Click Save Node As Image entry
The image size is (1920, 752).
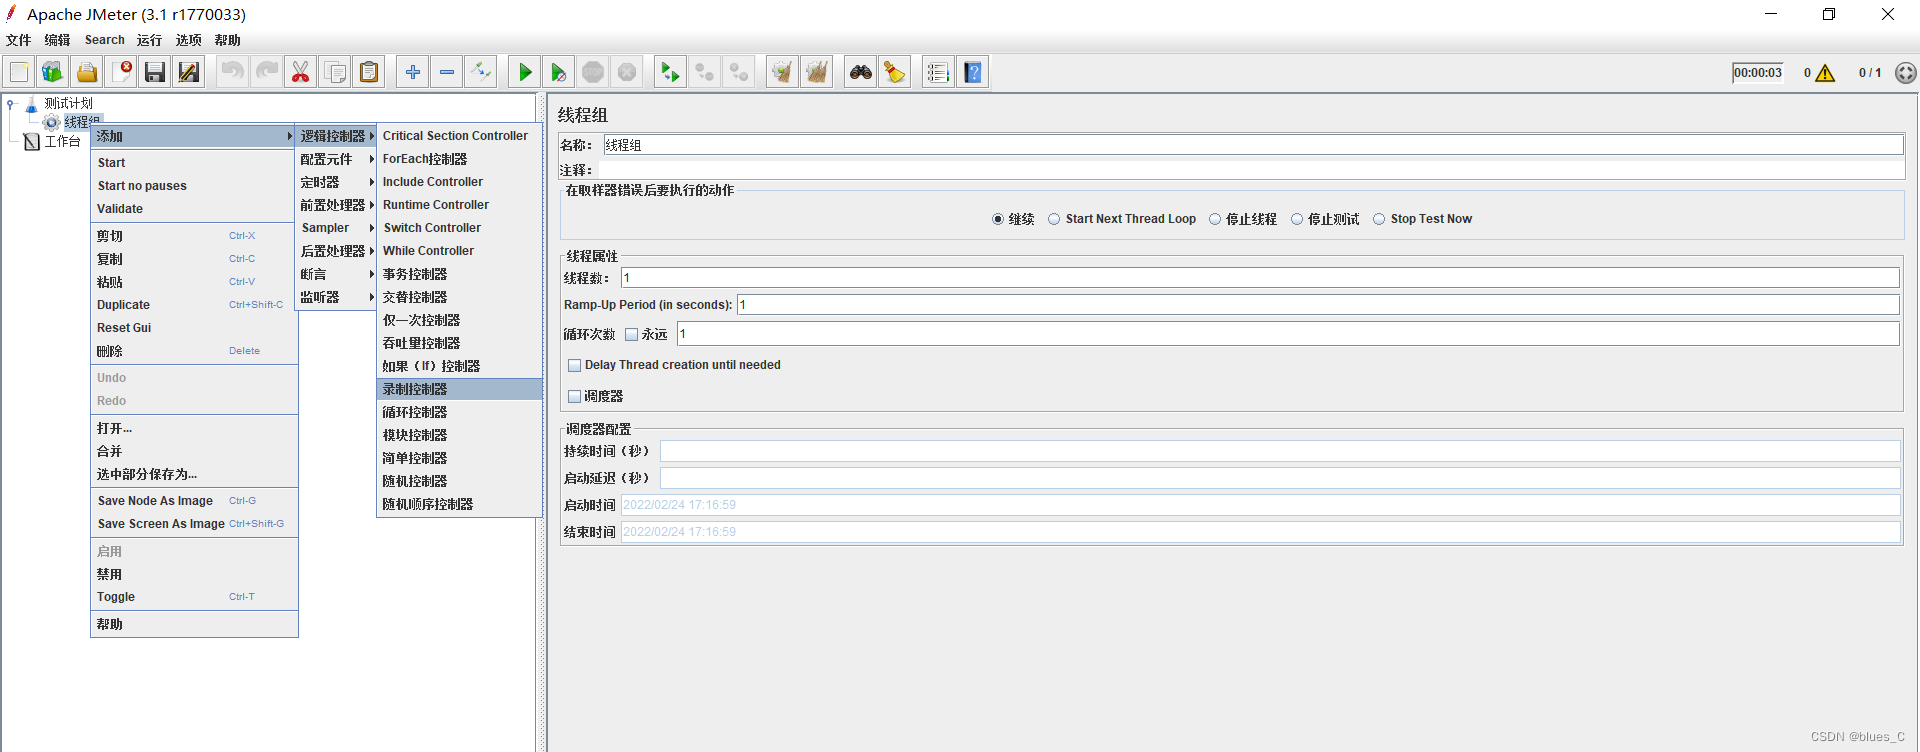point(194,501)
